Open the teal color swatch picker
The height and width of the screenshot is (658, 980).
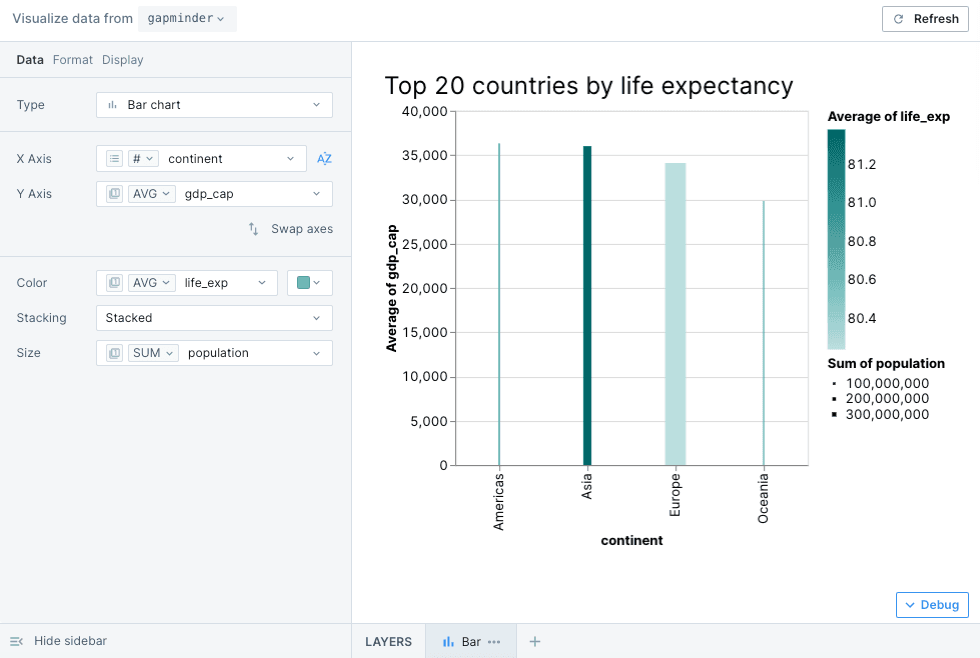pyautogui.click(x=309, y=283)
